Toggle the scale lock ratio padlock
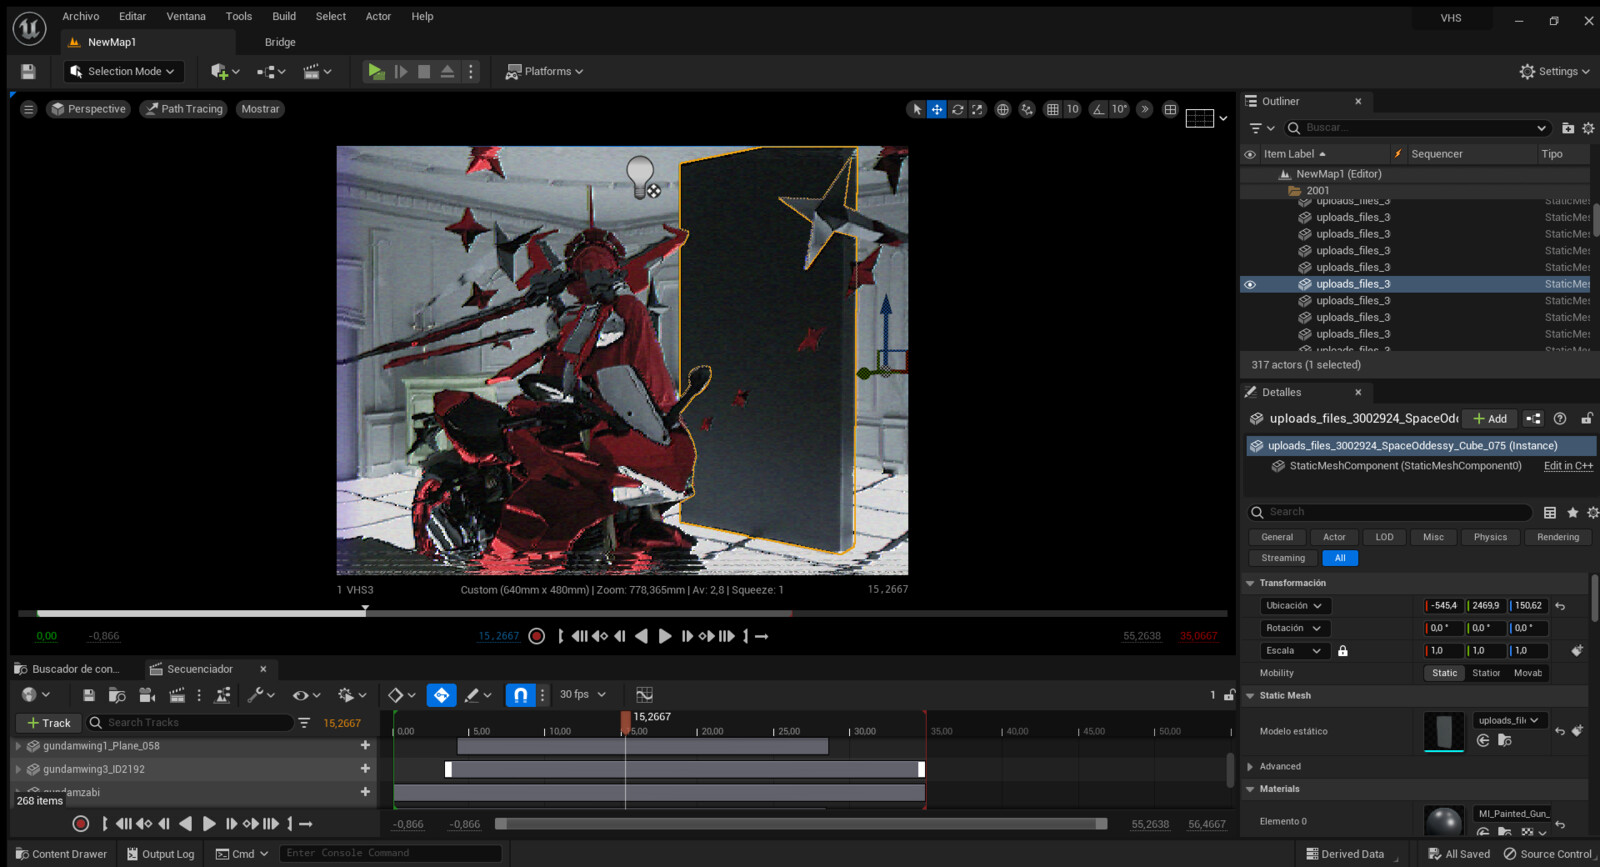Screen dimensions: 1600x867 (1343, 651)
